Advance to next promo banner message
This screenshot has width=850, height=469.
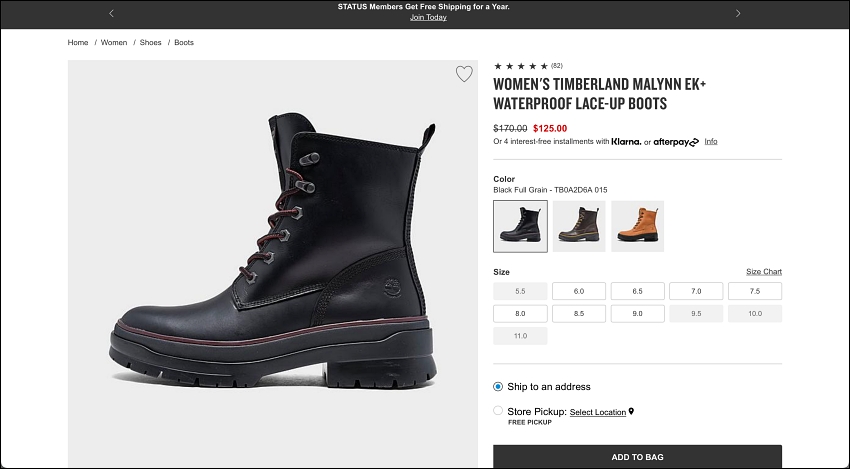click(x=738, y=14)
